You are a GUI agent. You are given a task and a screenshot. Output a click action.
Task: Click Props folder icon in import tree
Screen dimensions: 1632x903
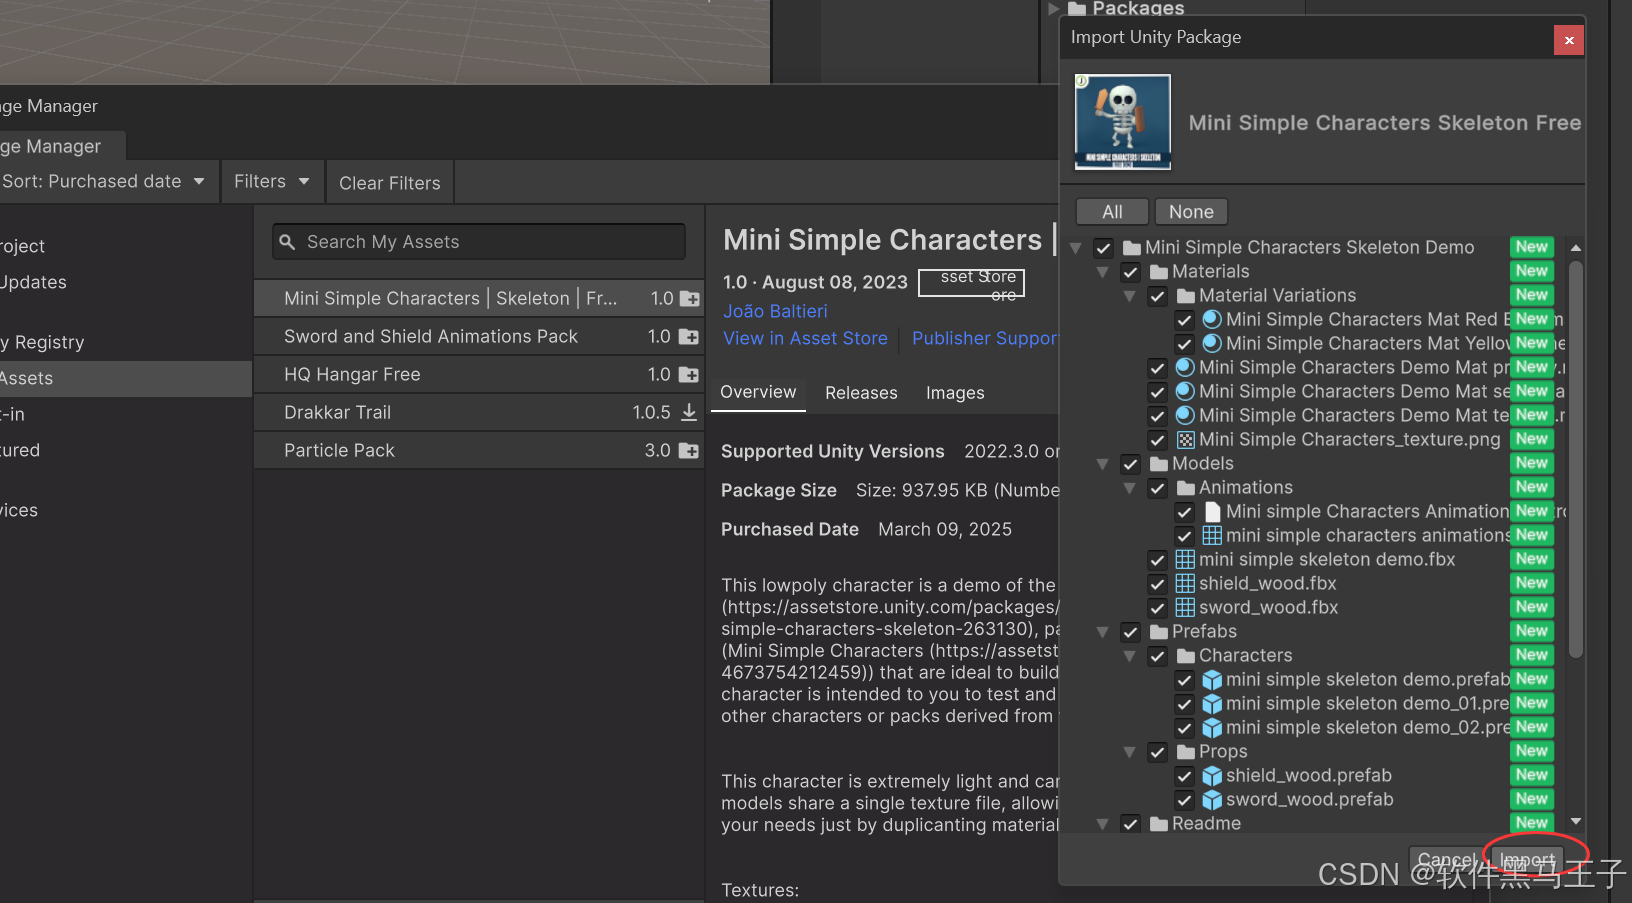(1186, 751)
